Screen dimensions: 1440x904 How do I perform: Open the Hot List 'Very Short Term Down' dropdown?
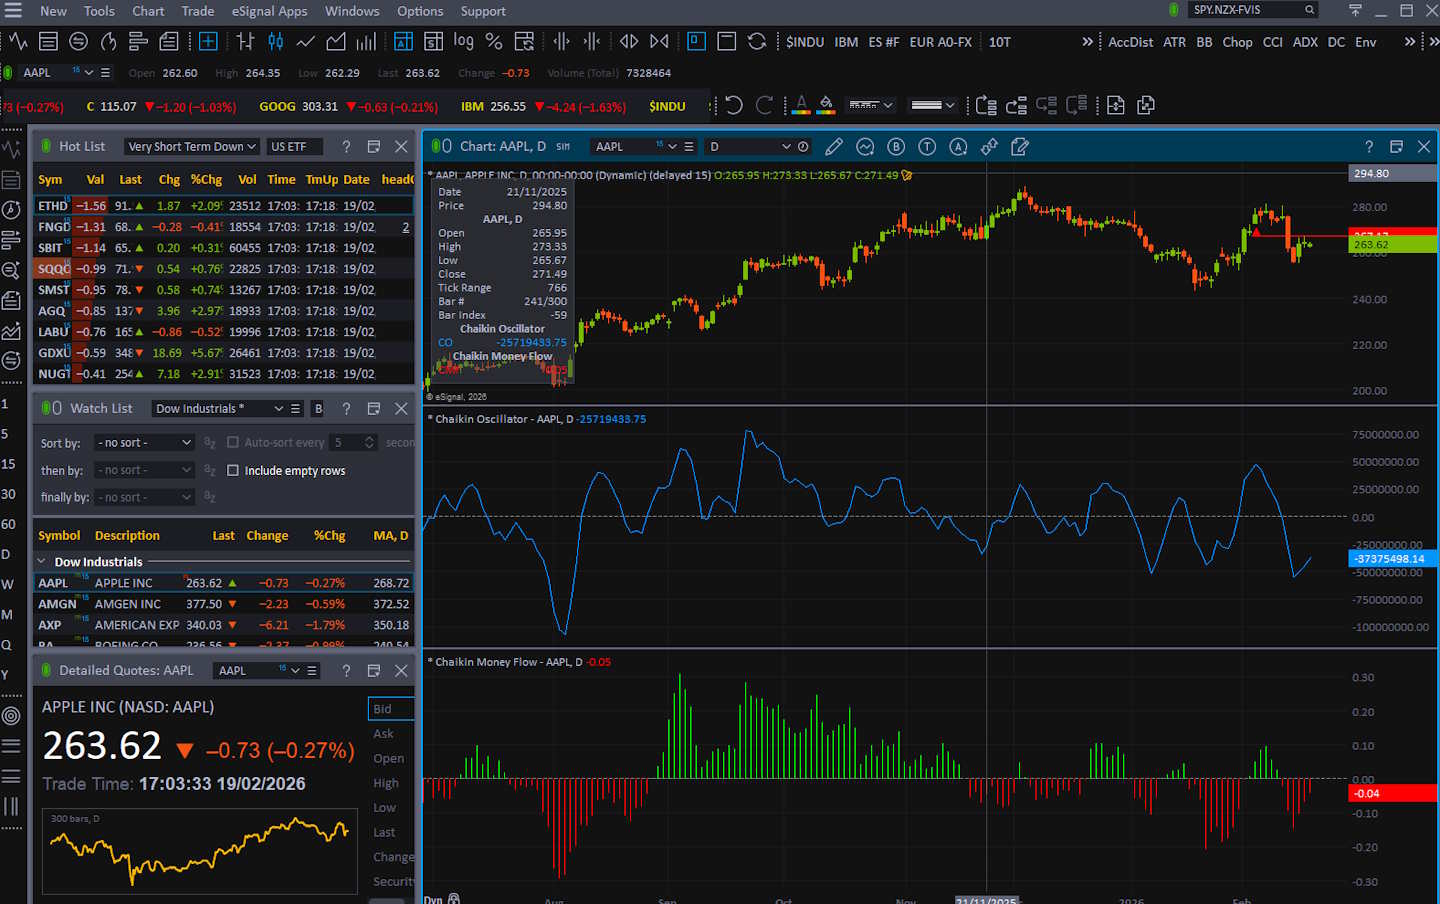pyautogui.click(x=191, y=147)
